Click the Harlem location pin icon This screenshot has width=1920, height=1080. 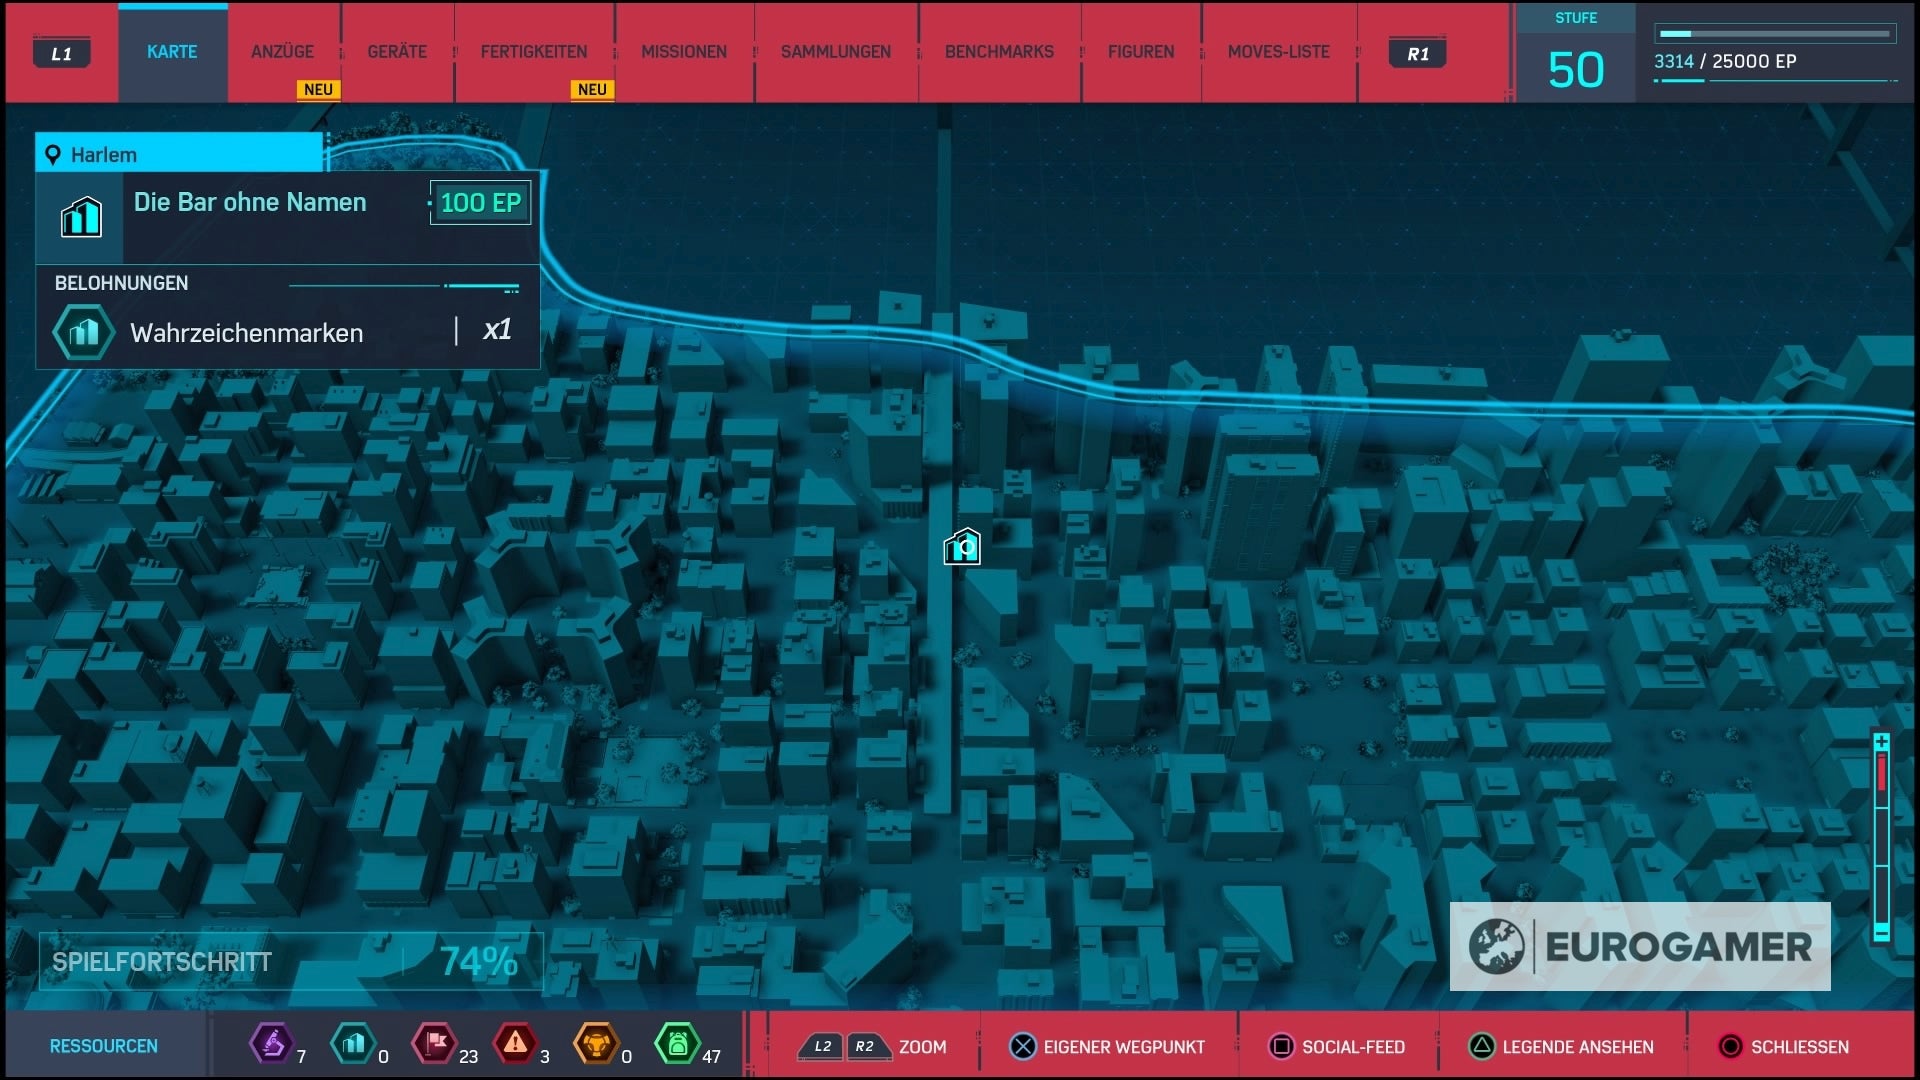tap(53, 155)
